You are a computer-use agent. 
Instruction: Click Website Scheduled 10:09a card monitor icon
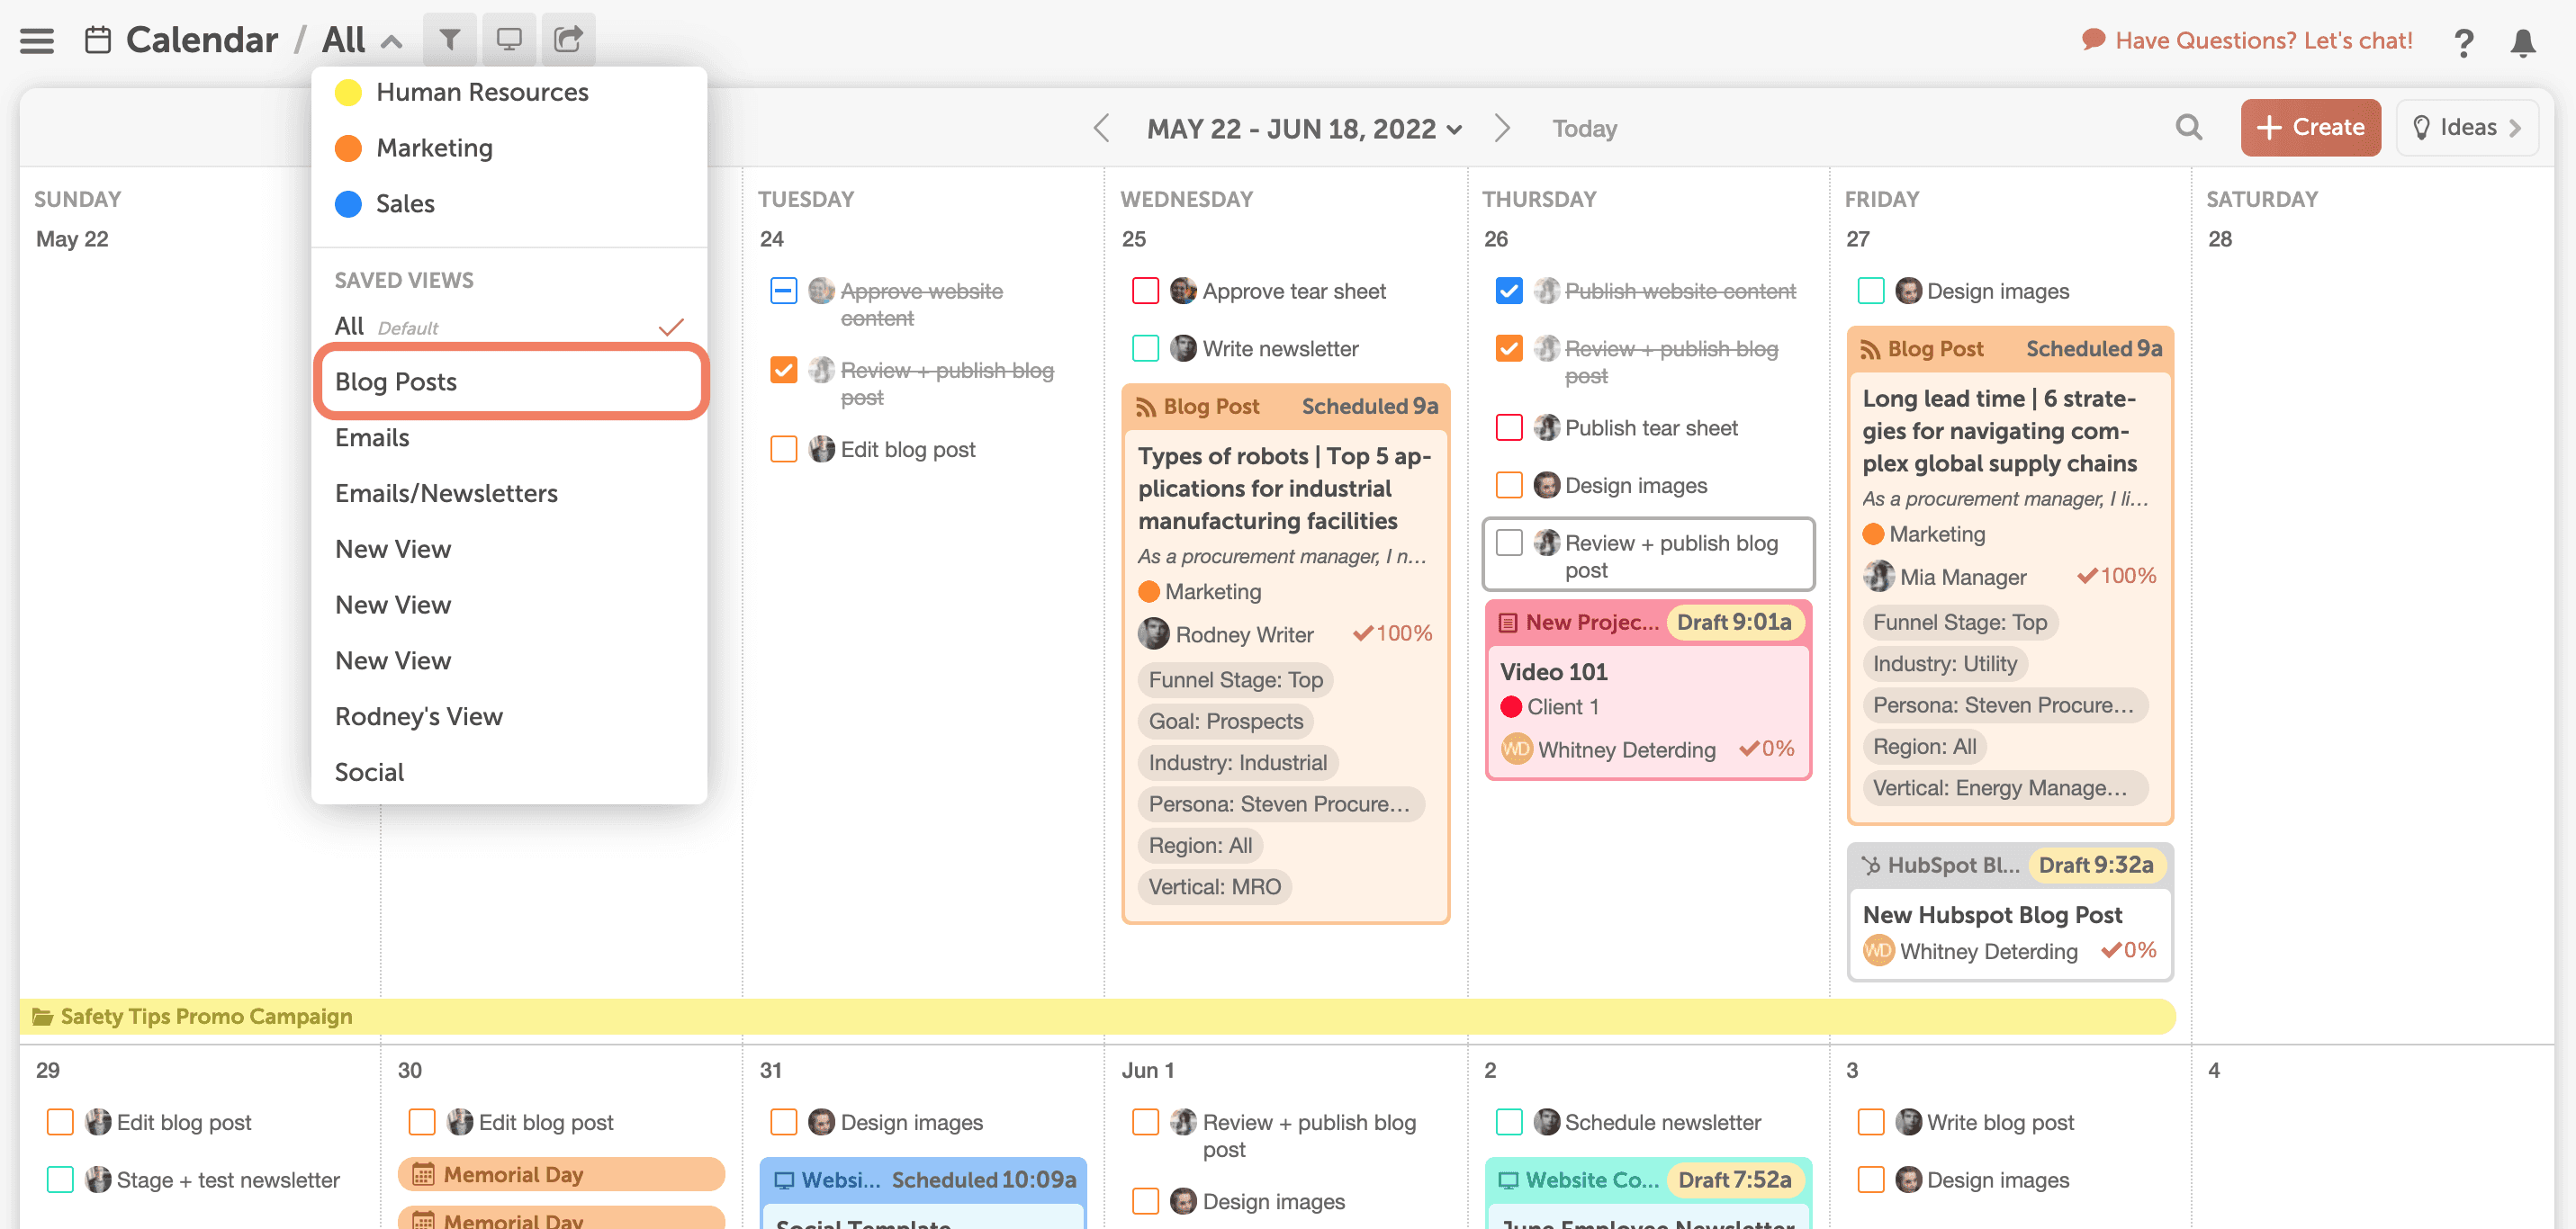coord(784,1180)
